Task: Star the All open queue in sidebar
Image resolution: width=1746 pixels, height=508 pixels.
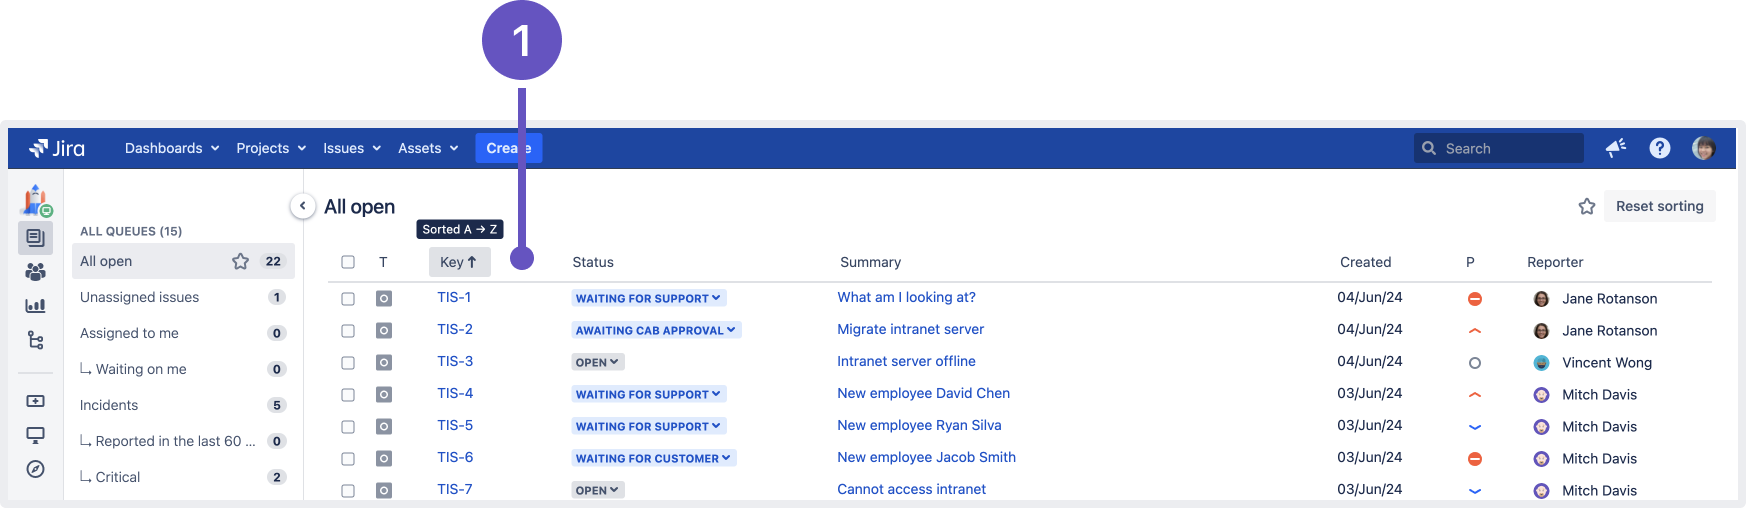Action: point(240,261)
